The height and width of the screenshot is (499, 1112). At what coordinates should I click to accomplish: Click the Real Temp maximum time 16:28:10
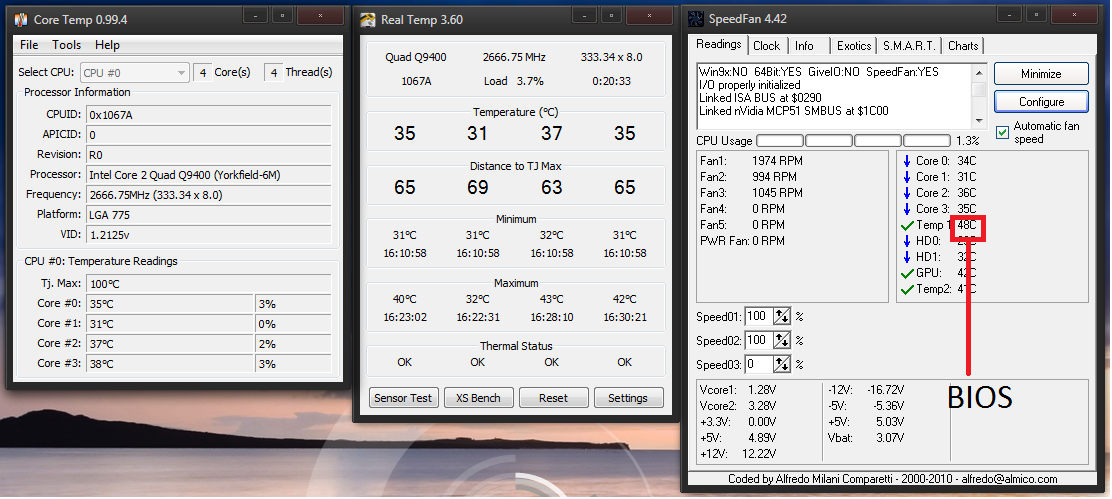point(551,317)
